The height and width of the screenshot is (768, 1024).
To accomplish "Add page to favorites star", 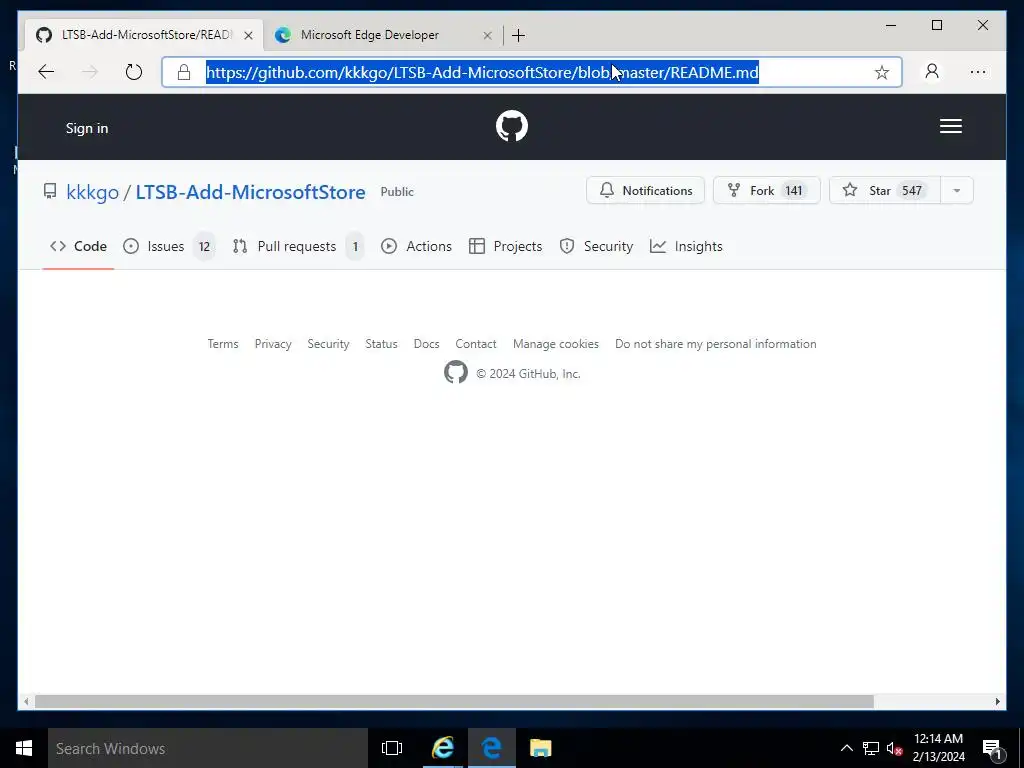I will (x=882, y=72).
